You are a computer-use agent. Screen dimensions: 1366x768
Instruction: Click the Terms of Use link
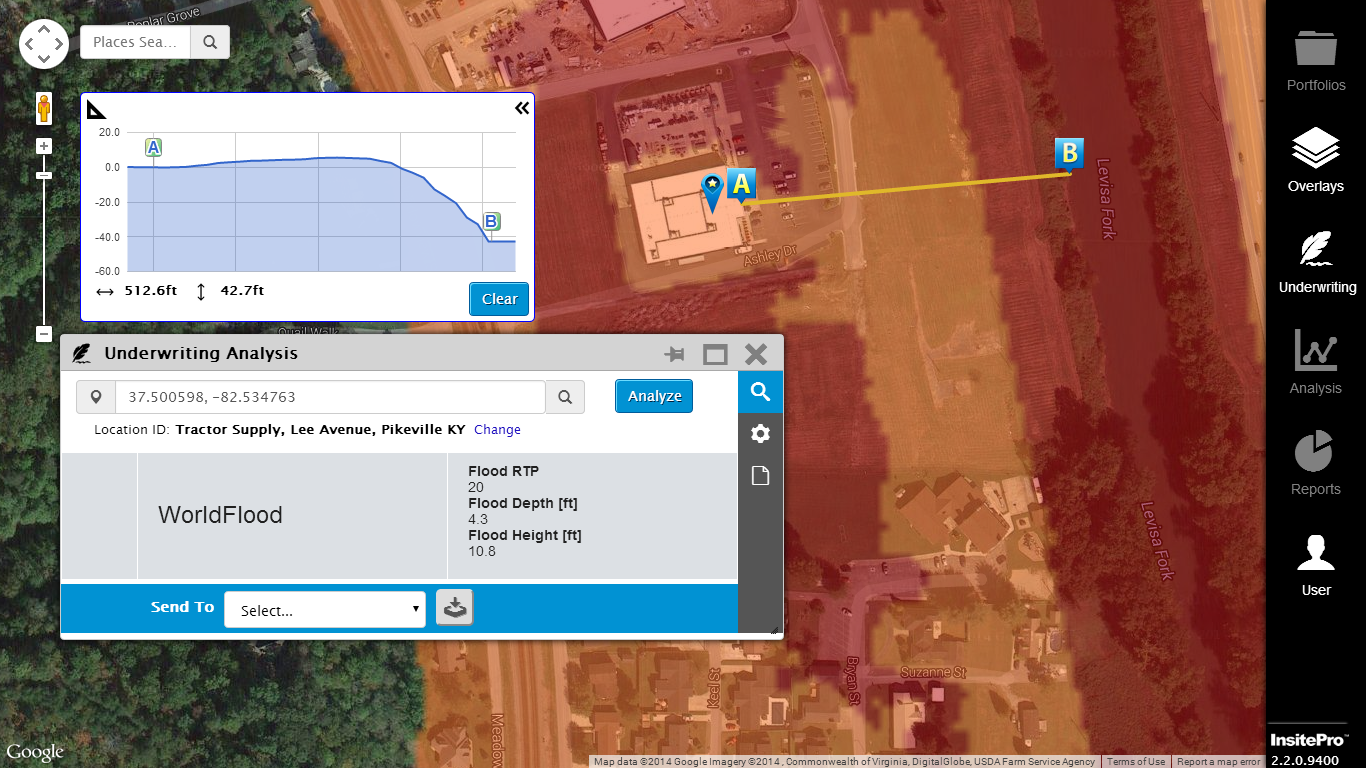tap(1135, 762)
